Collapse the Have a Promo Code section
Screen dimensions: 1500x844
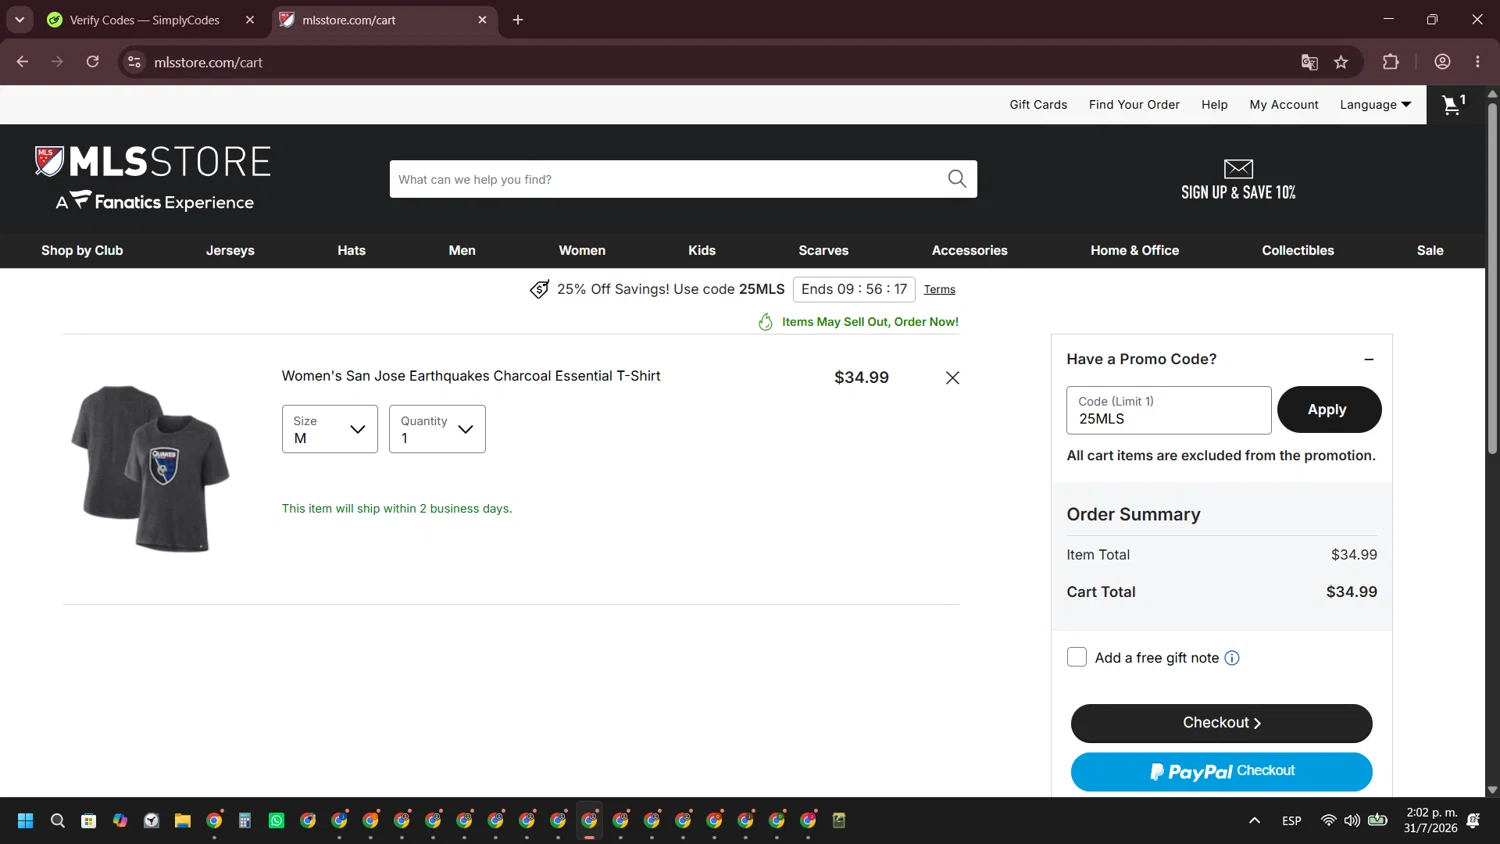tap(1369, 360)
